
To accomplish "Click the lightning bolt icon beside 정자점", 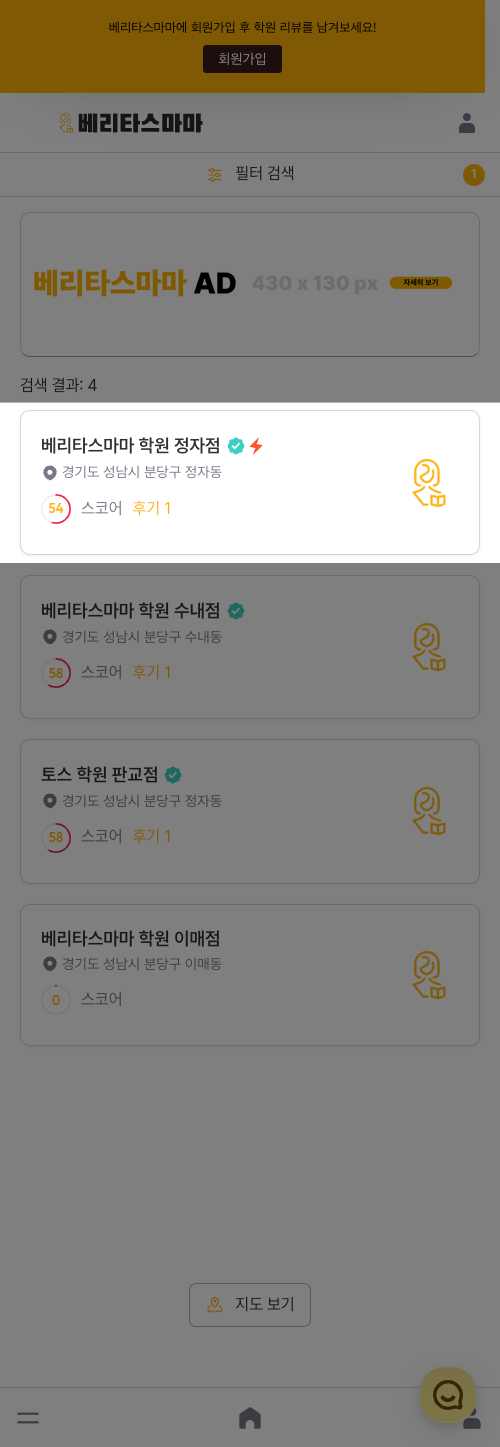I will pos(256,446).
